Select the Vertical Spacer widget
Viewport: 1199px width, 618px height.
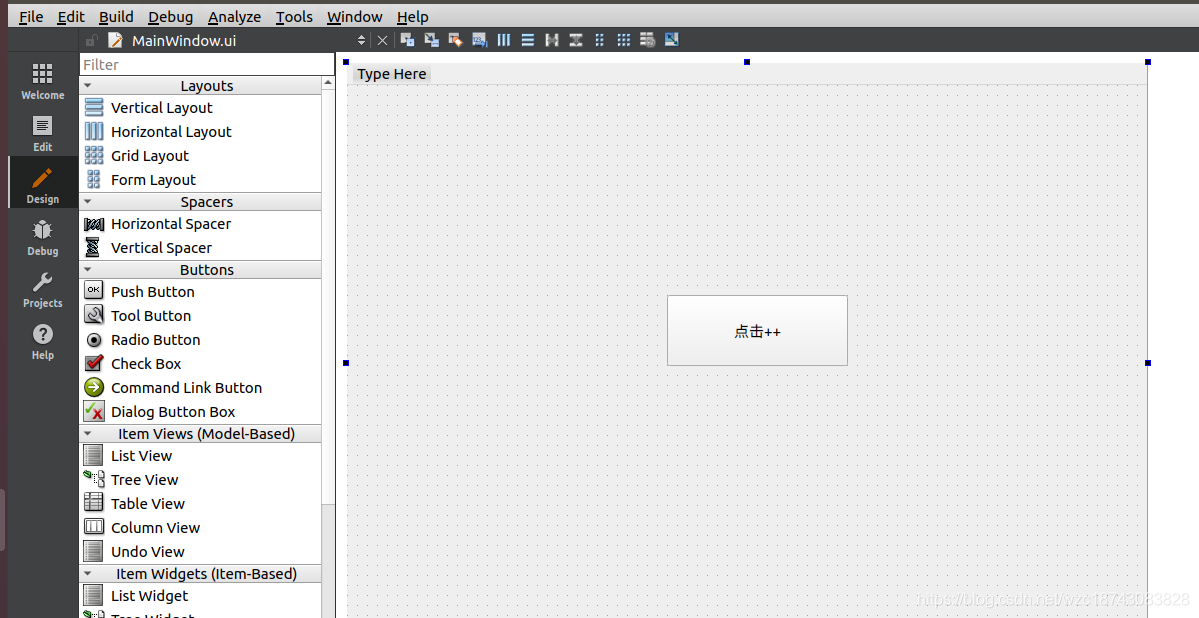point(200,248)
